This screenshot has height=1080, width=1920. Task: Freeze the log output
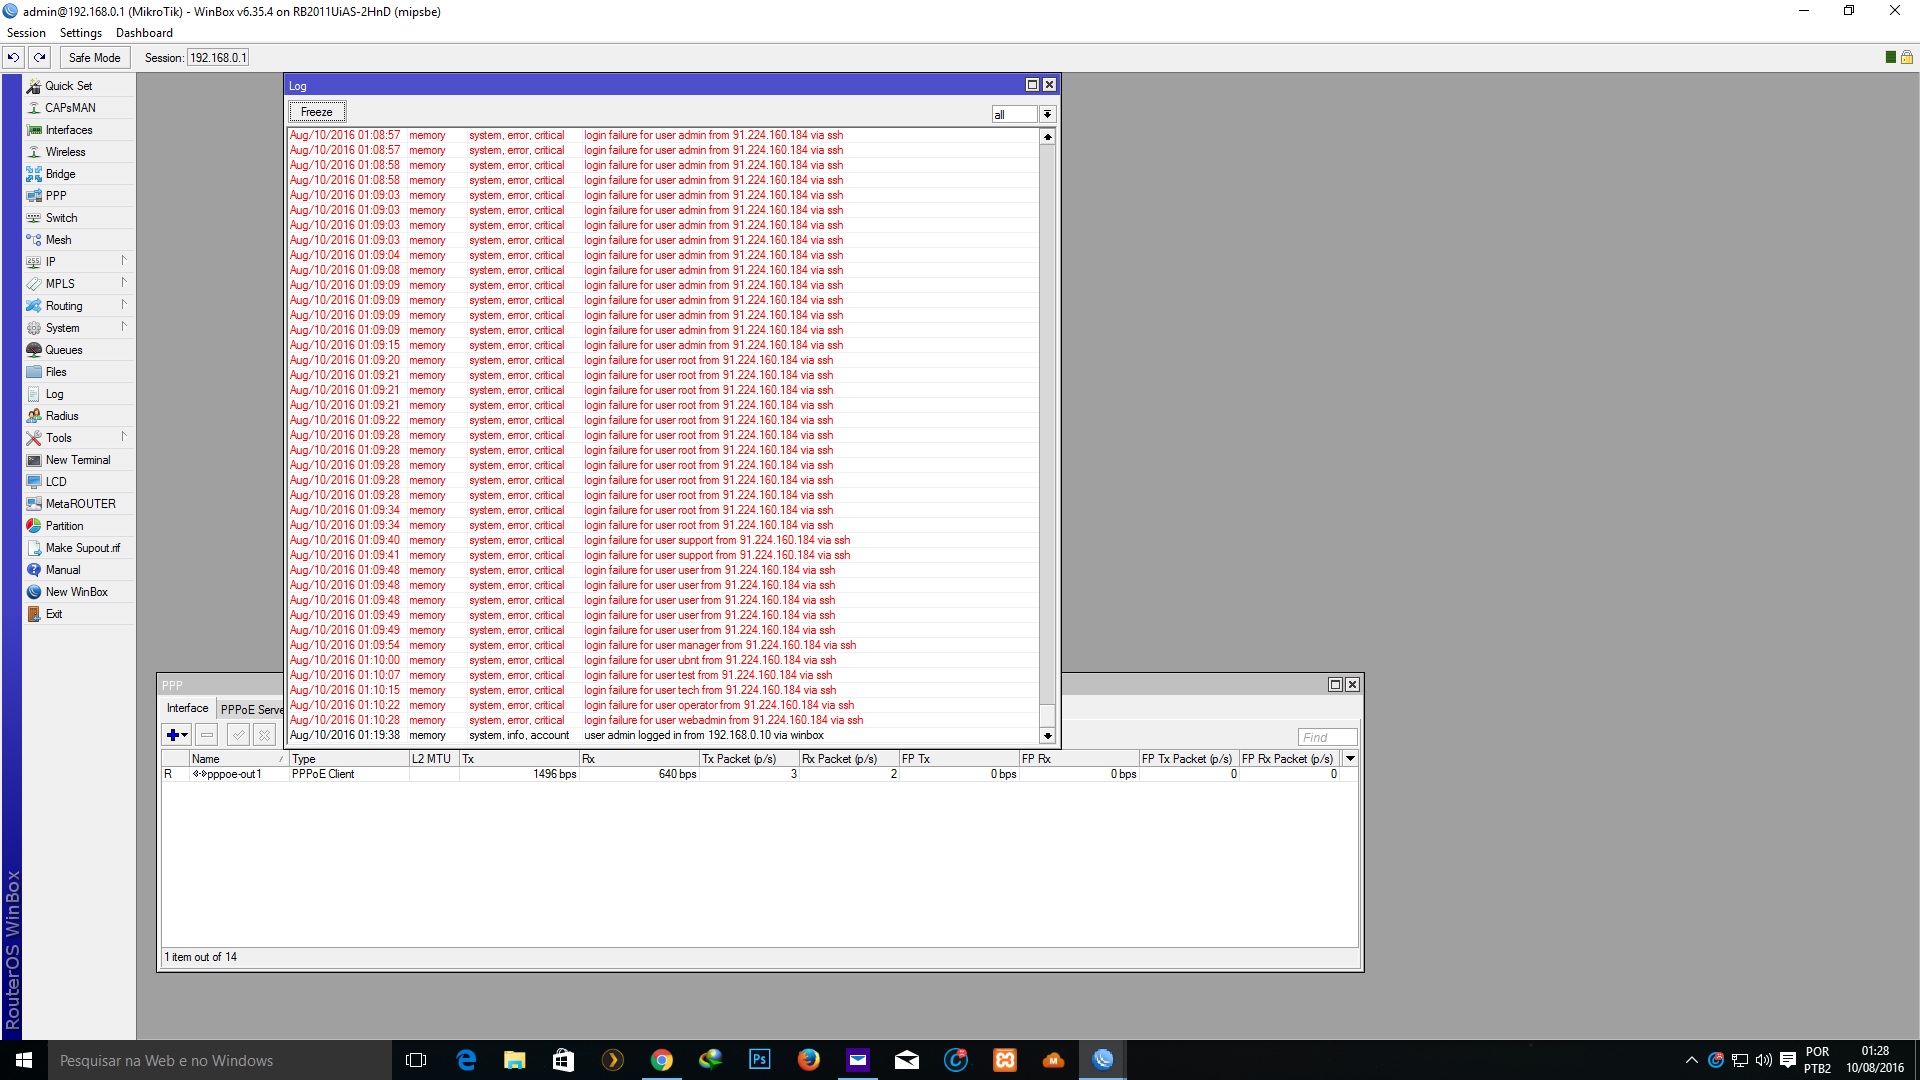[x=317, y=112]
